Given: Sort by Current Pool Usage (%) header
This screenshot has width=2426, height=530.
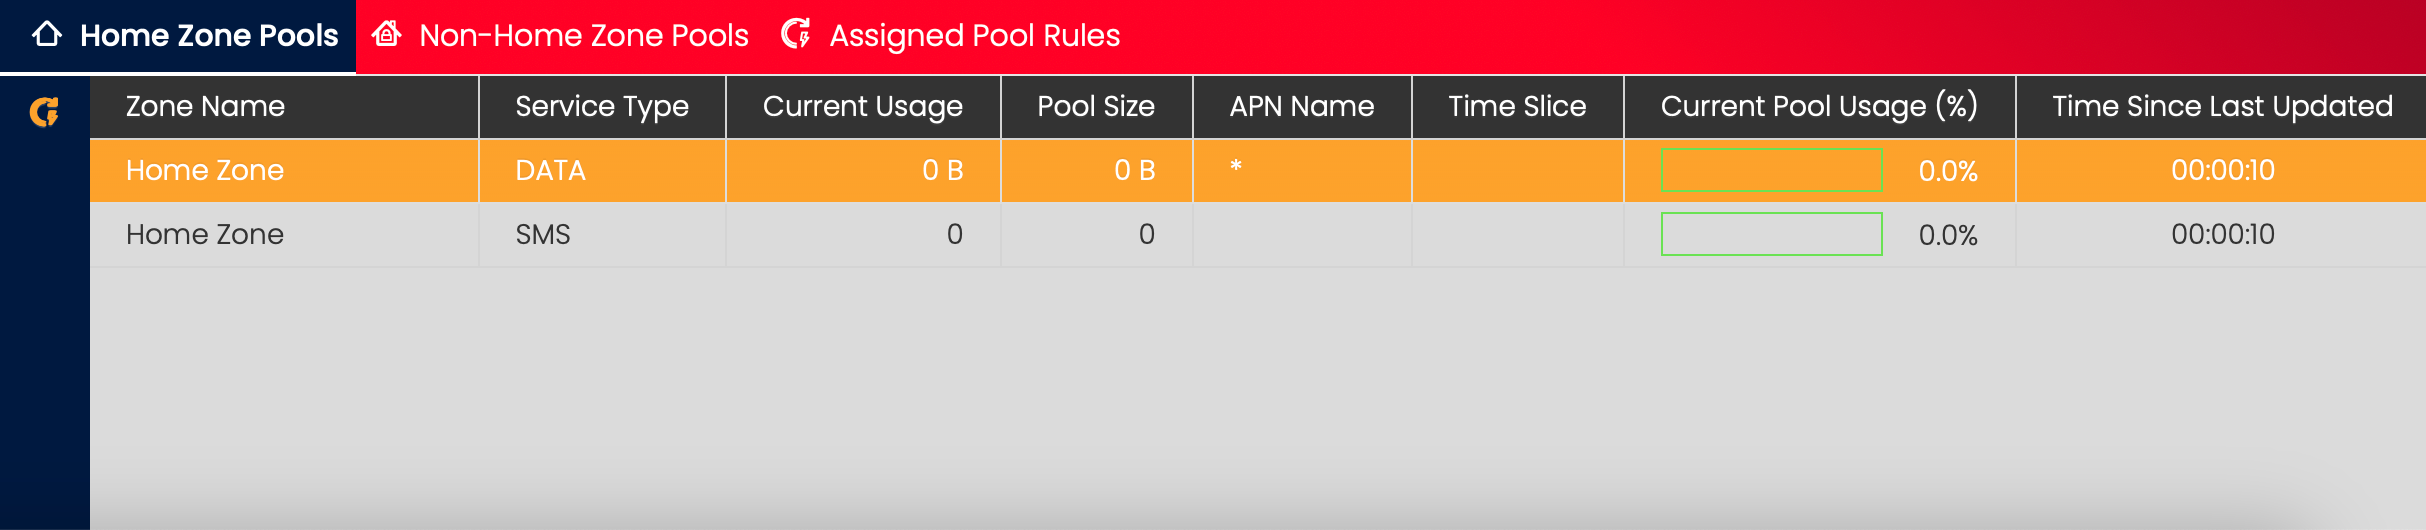Looking at the screenshot, I should (x=1818, y=106).
